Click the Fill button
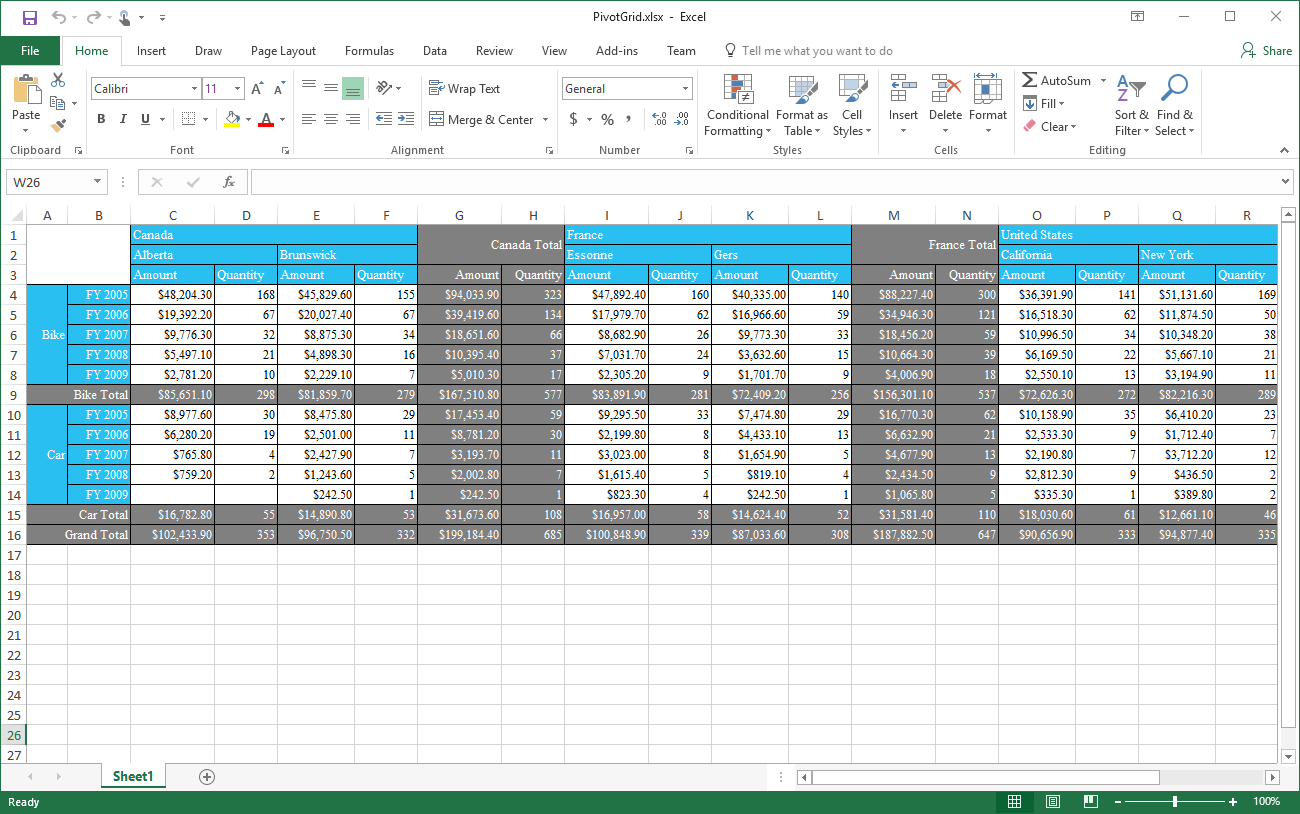 (1044, 103)
